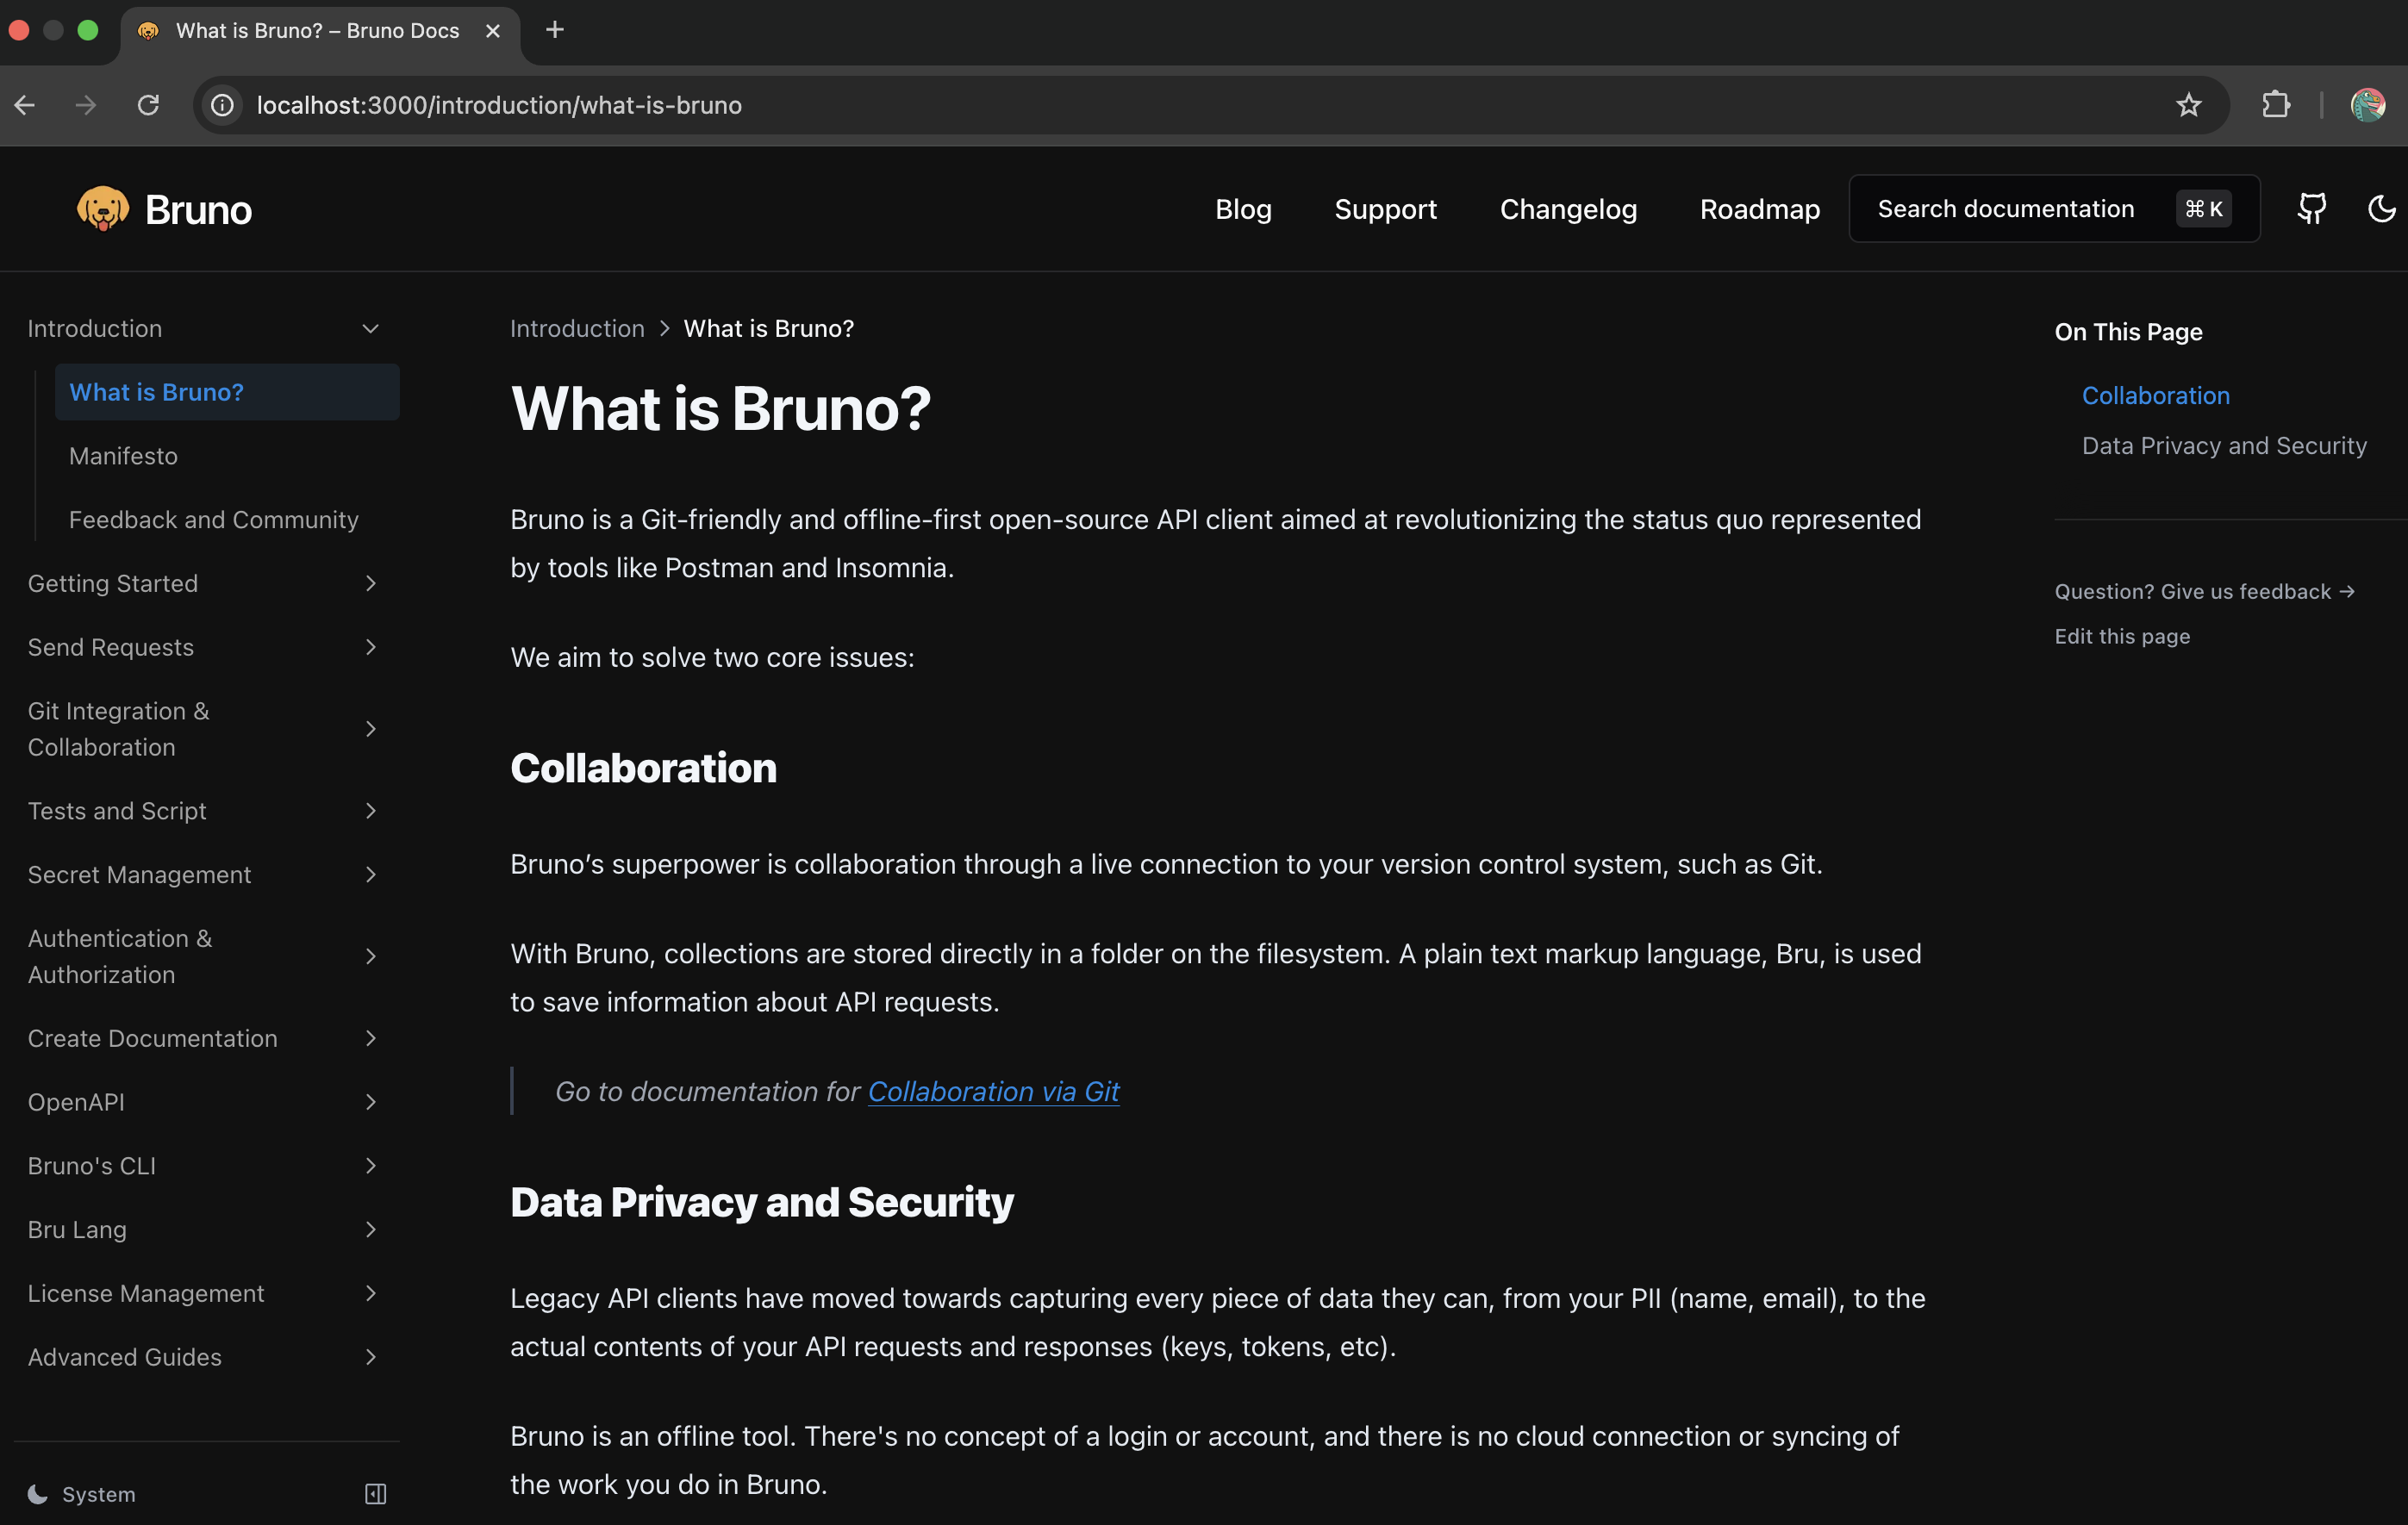The image size is (2408, 1525).
Task: Bookmark the page via star icon
Action: (x=2189, y=105)
